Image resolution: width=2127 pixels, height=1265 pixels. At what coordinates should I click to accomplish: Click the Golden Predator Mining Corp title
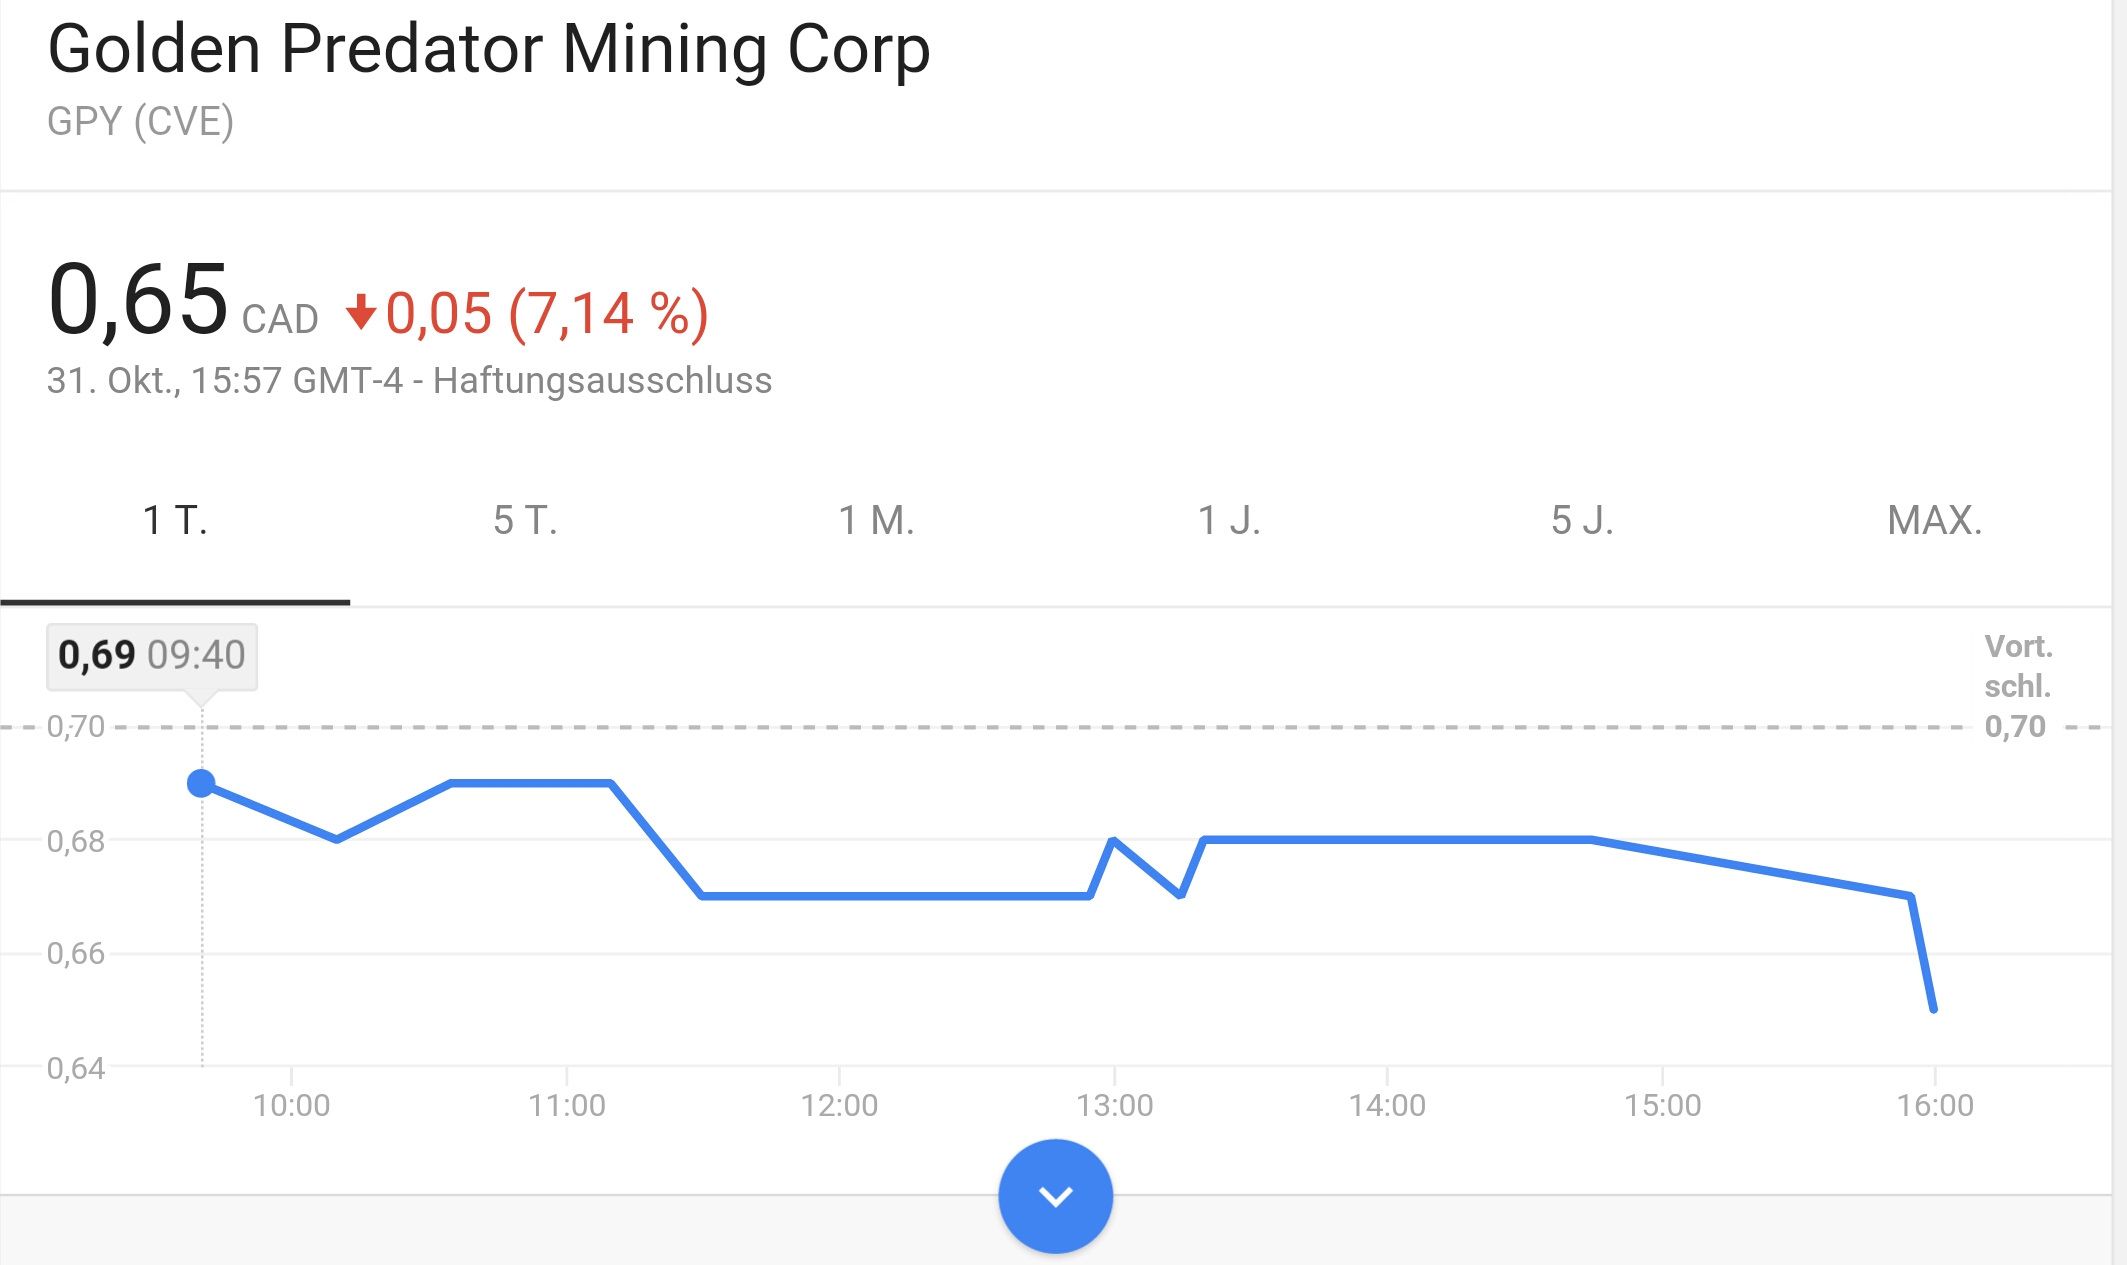(x=489, y=49)
